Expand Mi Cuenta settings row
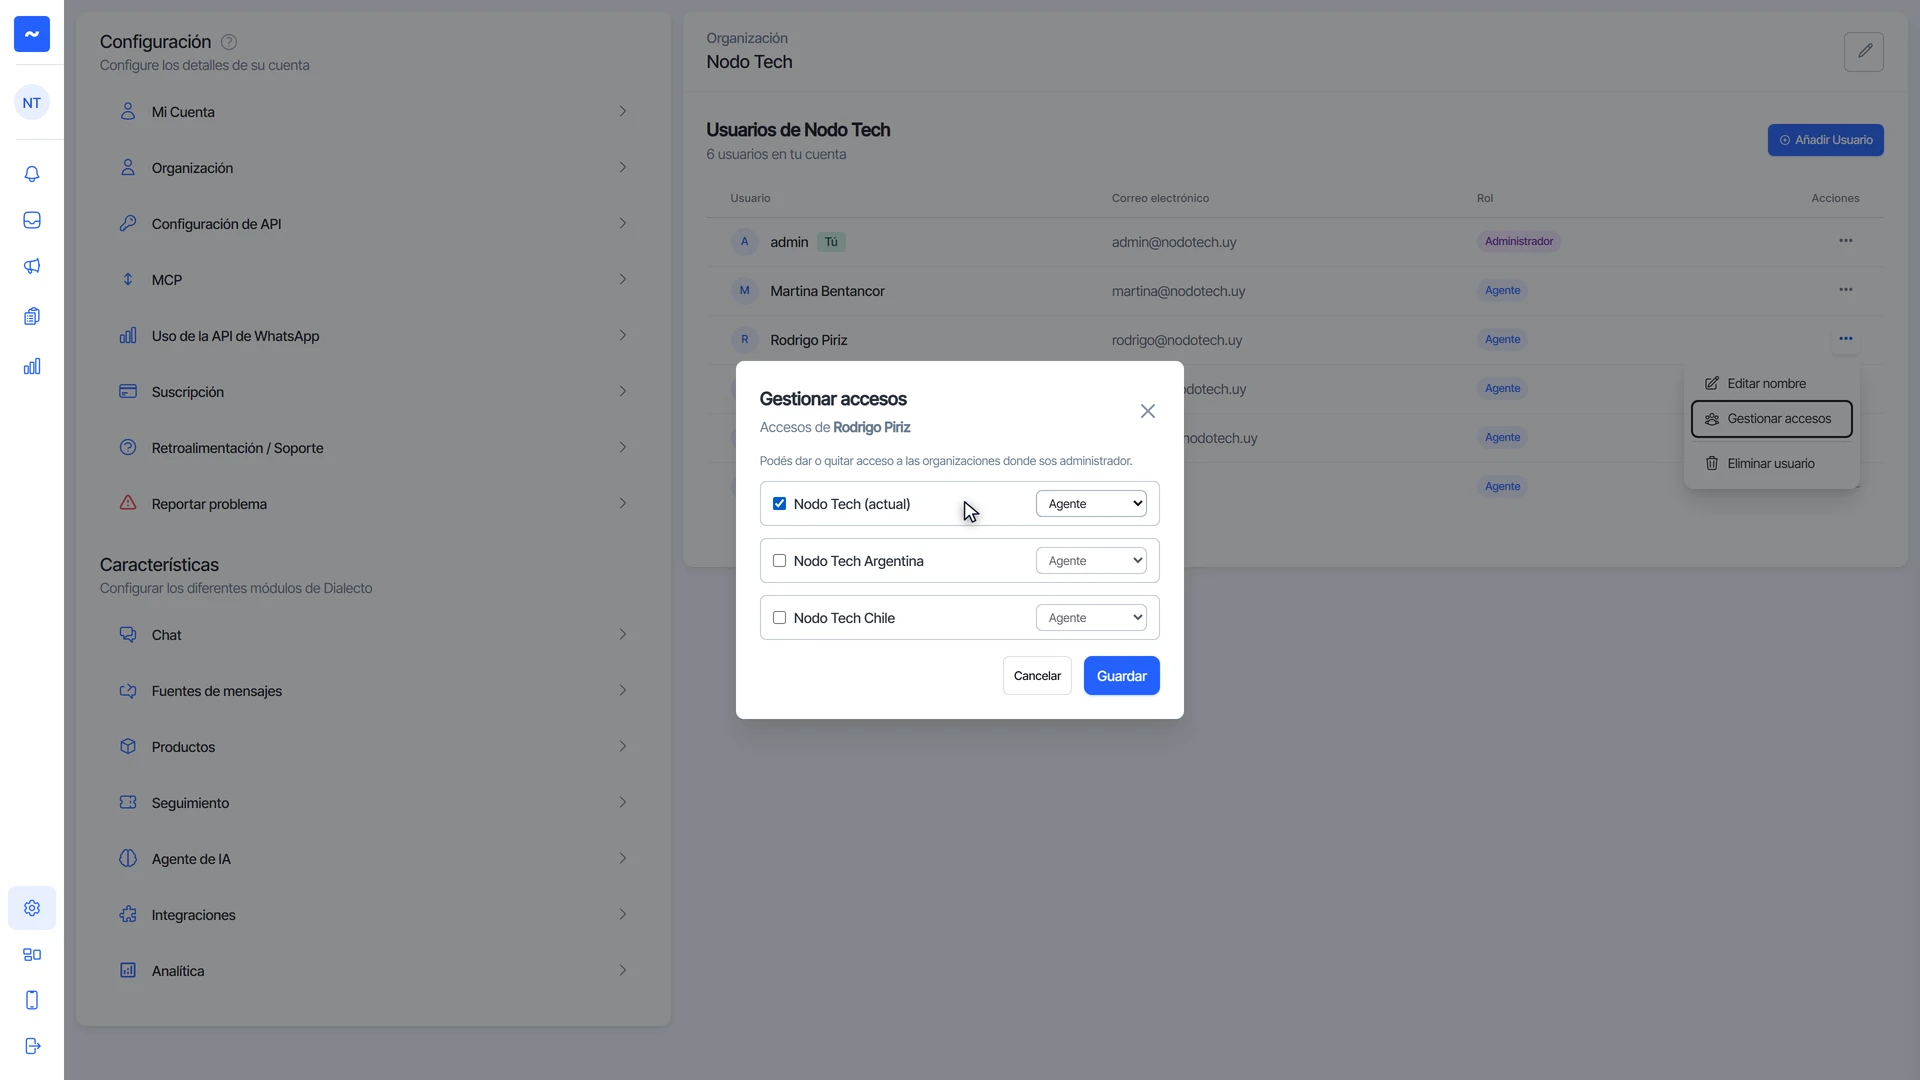This screenshot has width=1920, height=1080. (x=373, y=112)
